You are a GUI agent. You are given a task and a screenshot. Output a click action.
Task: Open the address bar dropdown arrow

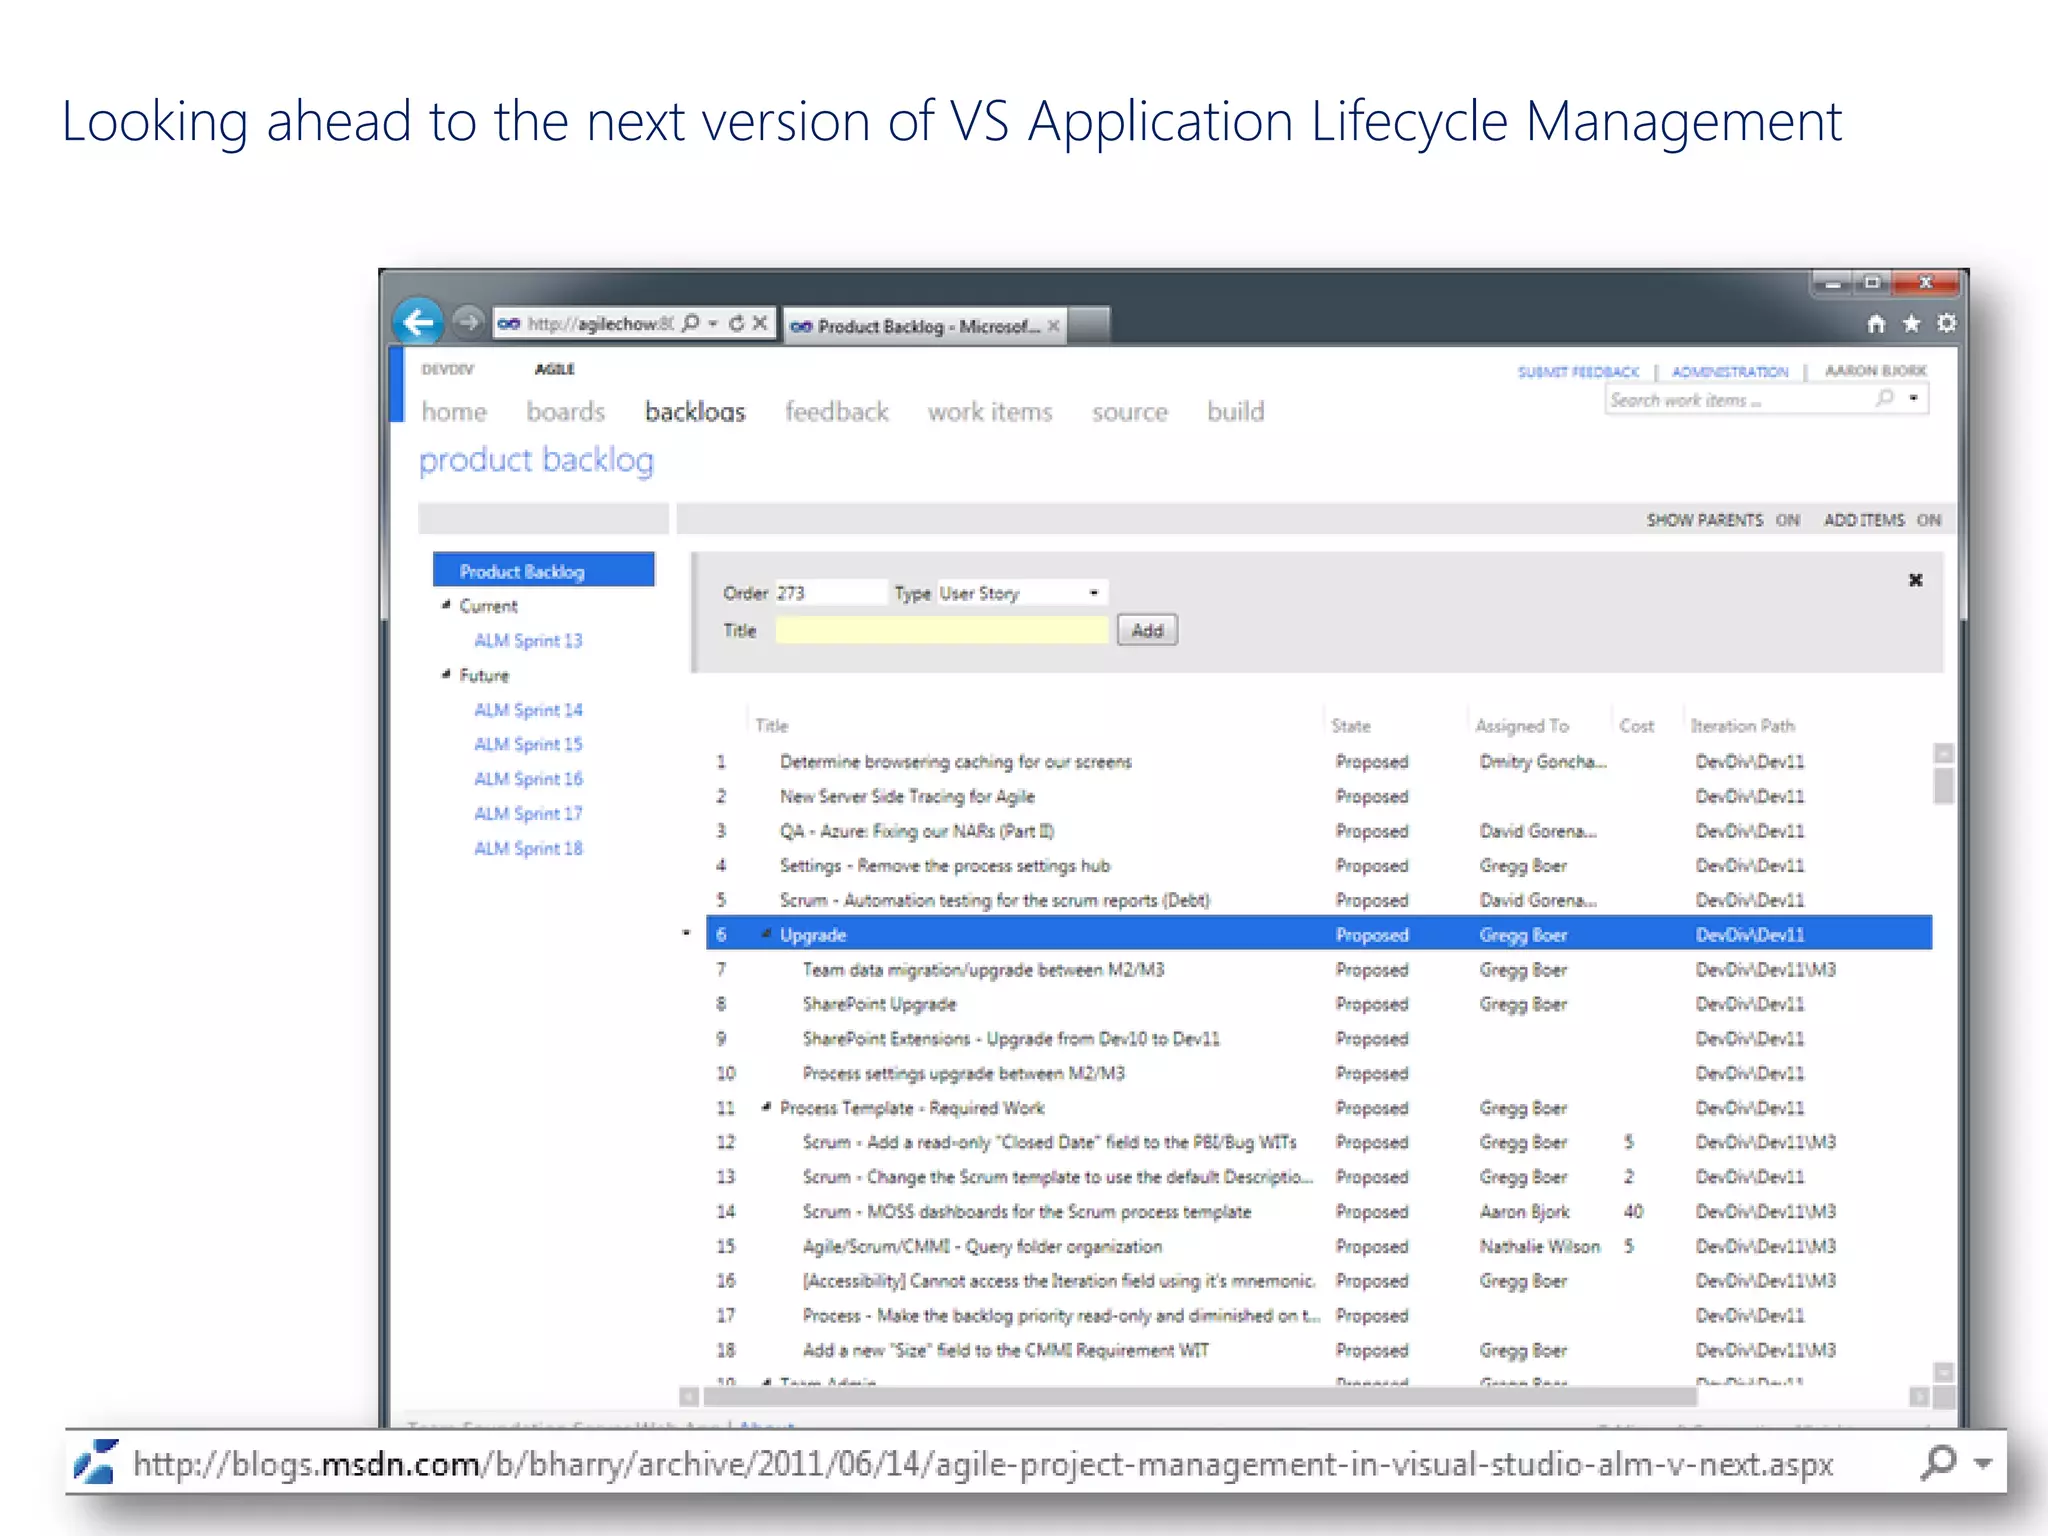[x=713, y=323]
